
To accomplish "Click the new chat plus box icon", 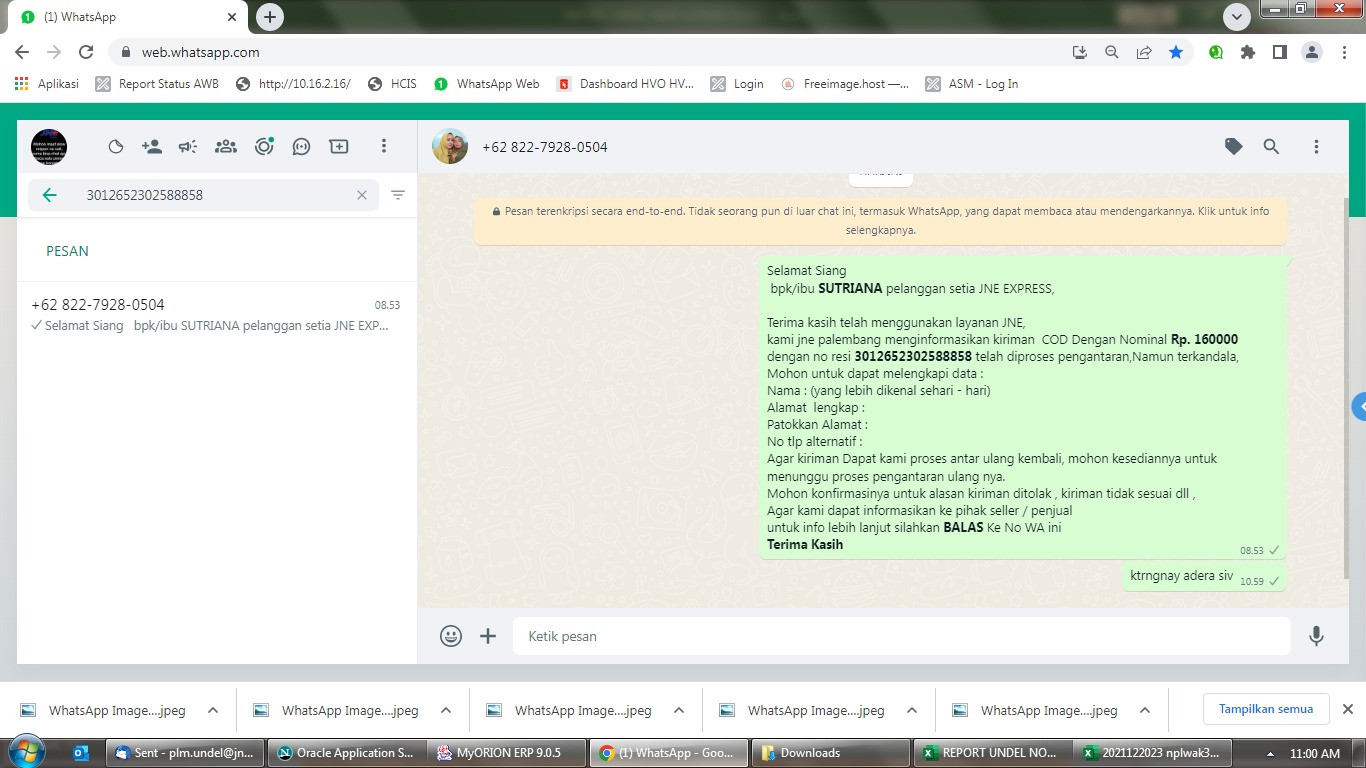I will [x=339, y=147].
